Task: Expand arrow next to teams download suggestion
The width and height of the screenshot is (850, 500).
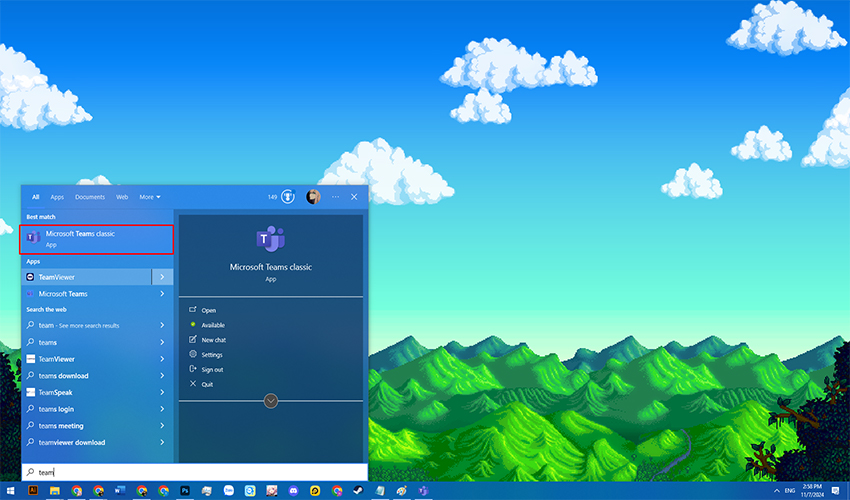Action: [x=162, y=376]
